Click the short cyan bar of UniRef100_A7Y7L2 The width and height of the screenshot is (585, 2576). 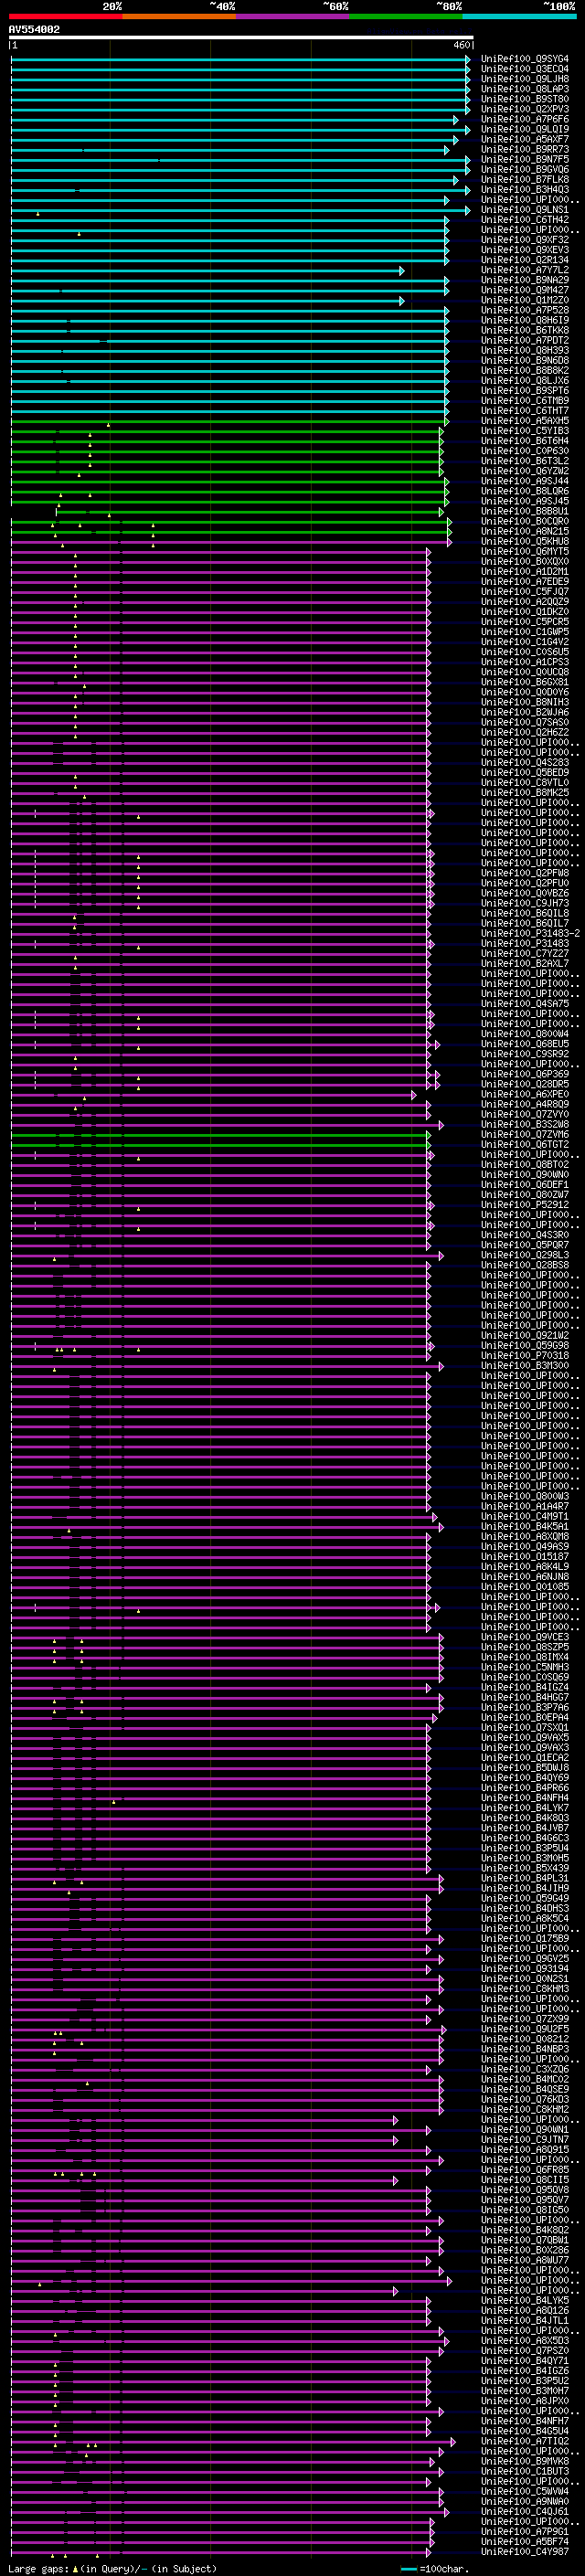207,271
